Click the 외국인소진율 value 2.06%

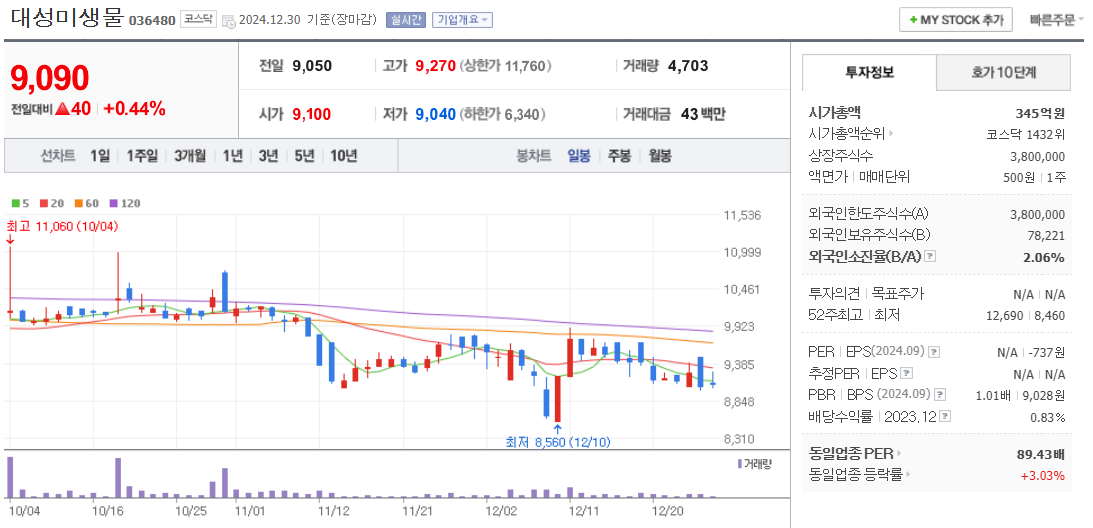pos(1044,257)
